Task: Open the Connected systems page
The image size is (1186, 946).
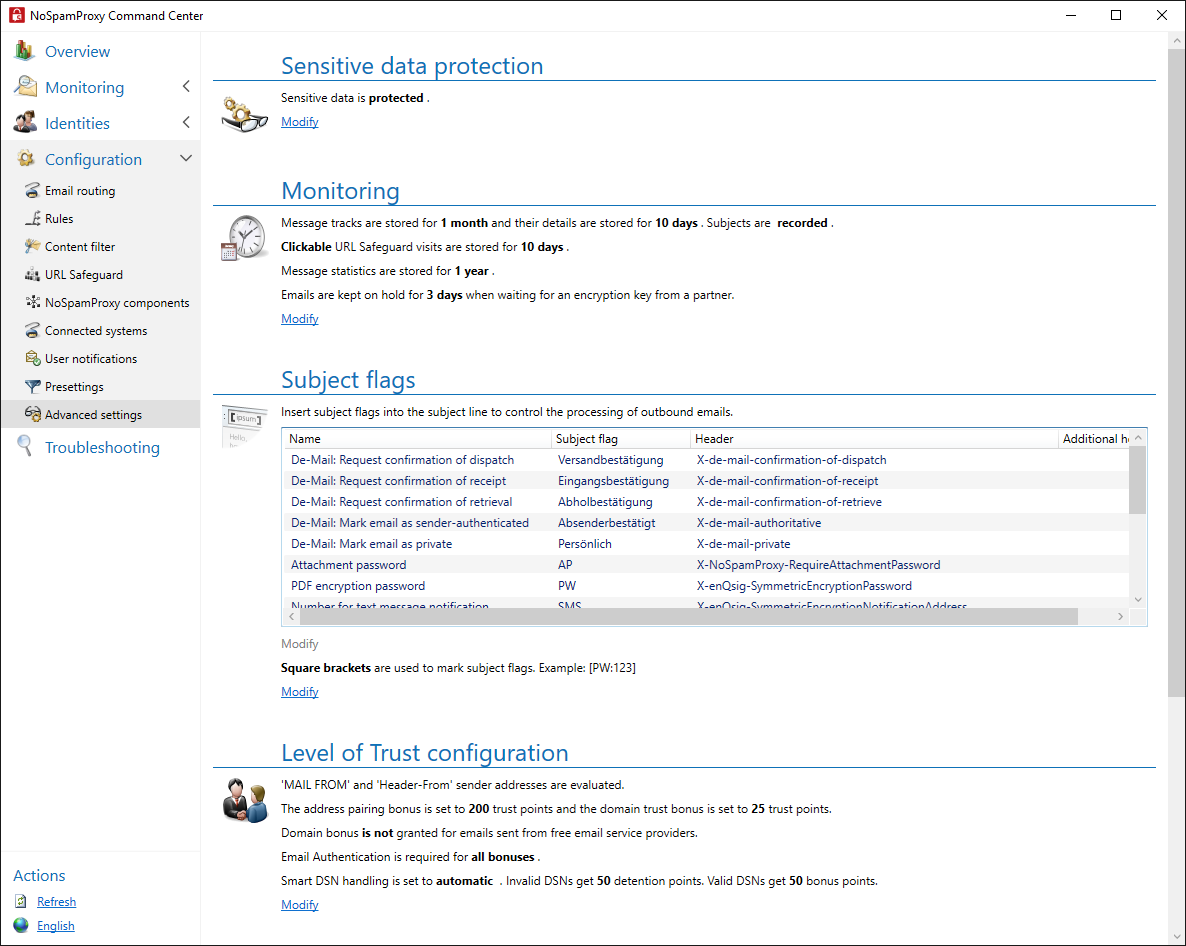Action: coord(96,330)
